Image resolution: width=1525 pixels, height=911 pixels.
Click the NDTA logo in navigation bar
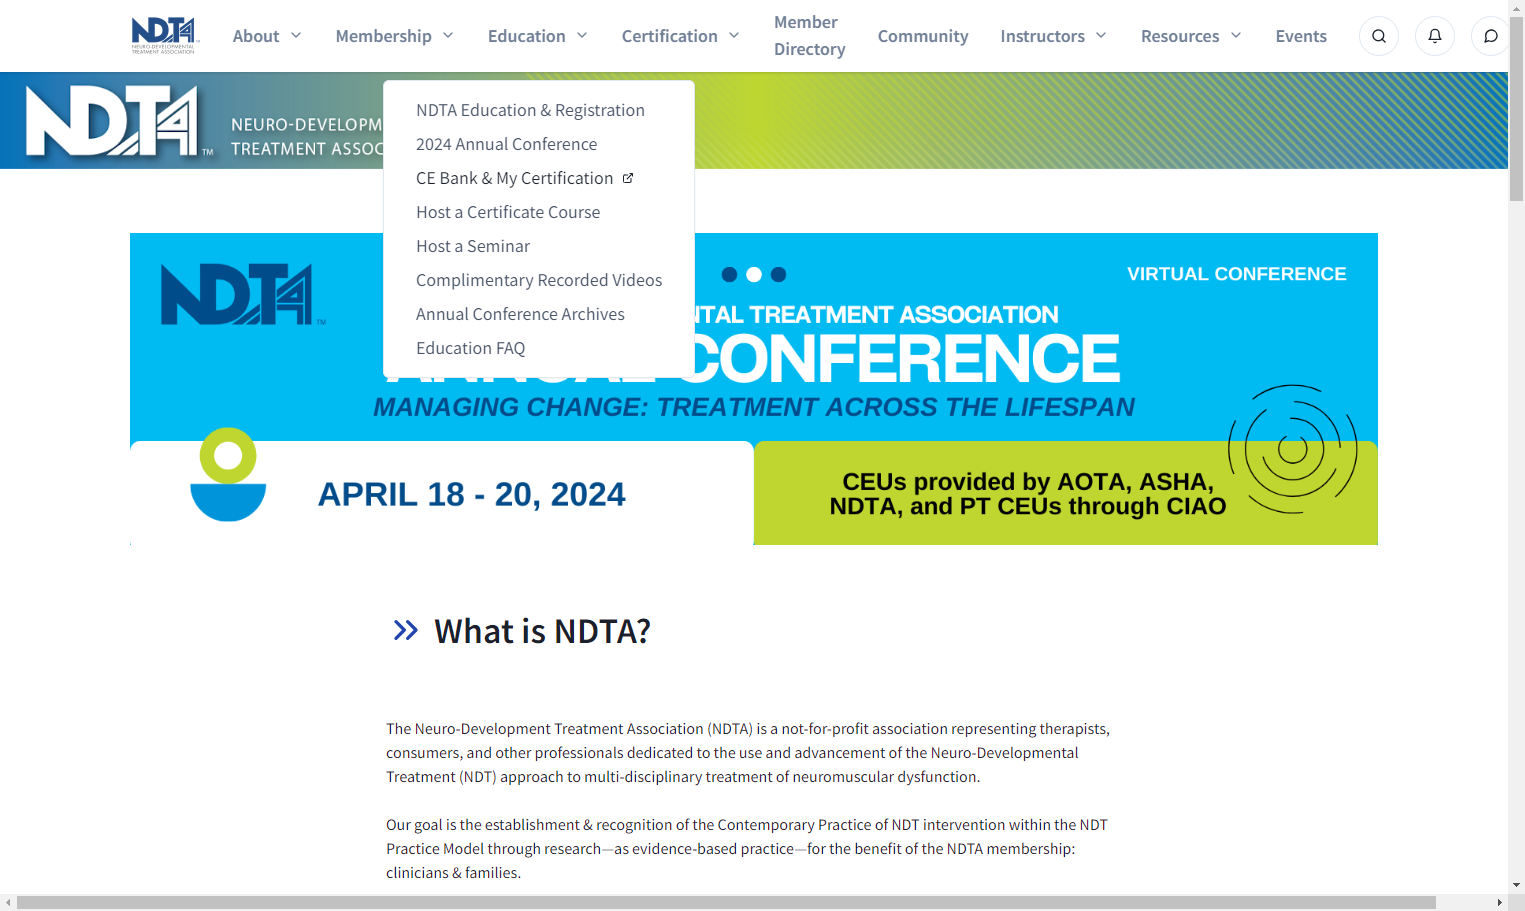pyautogui.click(x=165, y=35)
